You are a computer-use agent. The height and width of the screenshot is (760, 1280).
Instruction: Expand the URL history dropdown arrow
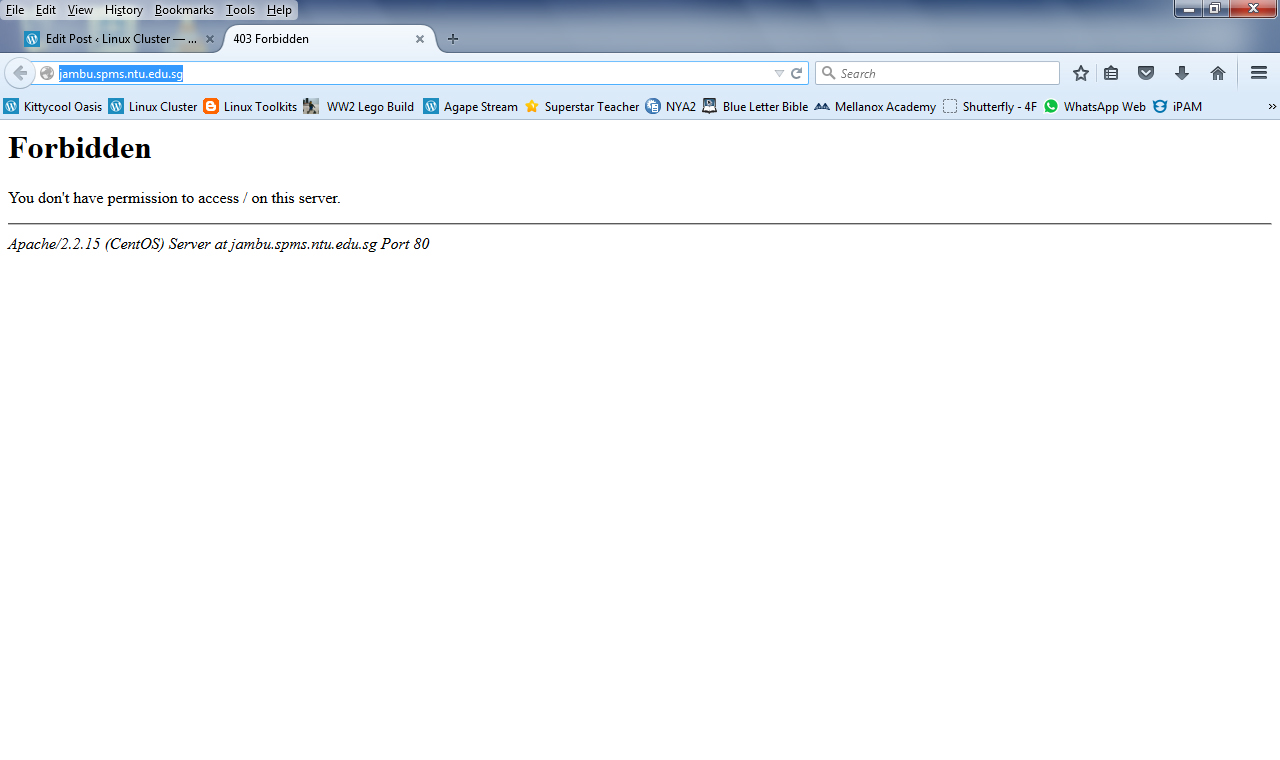point(779,73)
